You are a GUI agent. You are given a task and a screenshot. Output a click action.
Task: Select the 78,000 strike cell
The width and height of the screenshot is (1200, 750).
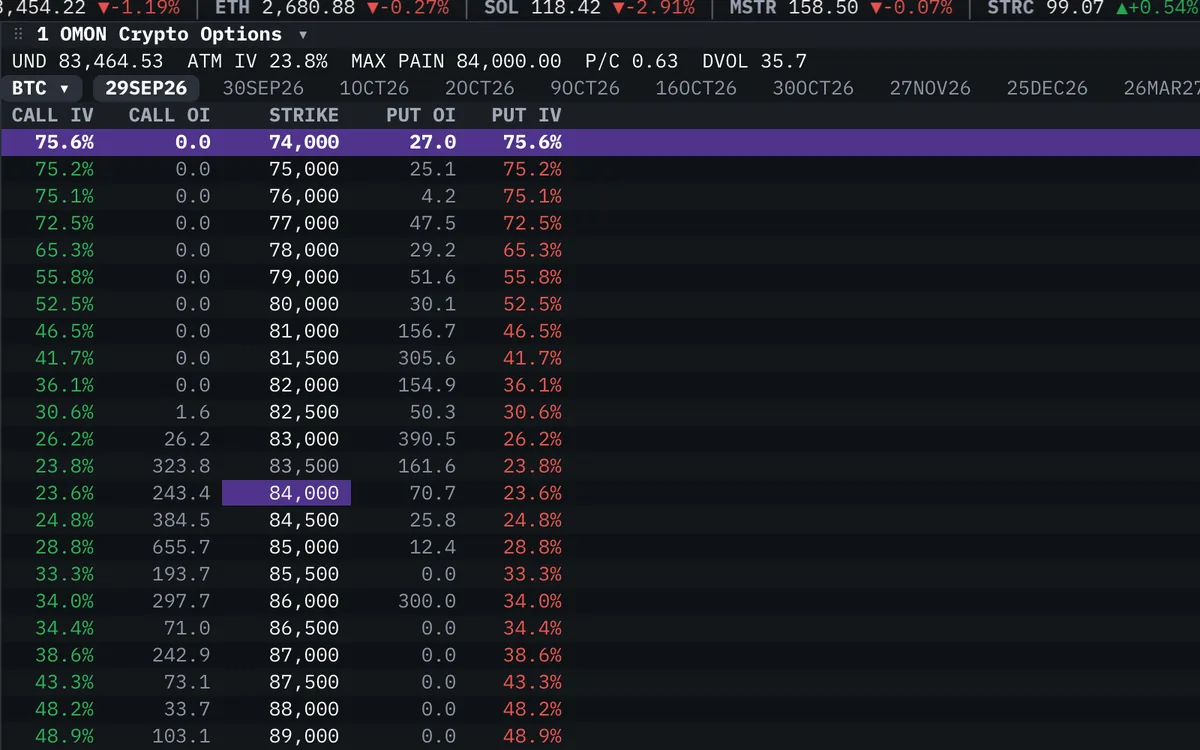coord(304,250)
